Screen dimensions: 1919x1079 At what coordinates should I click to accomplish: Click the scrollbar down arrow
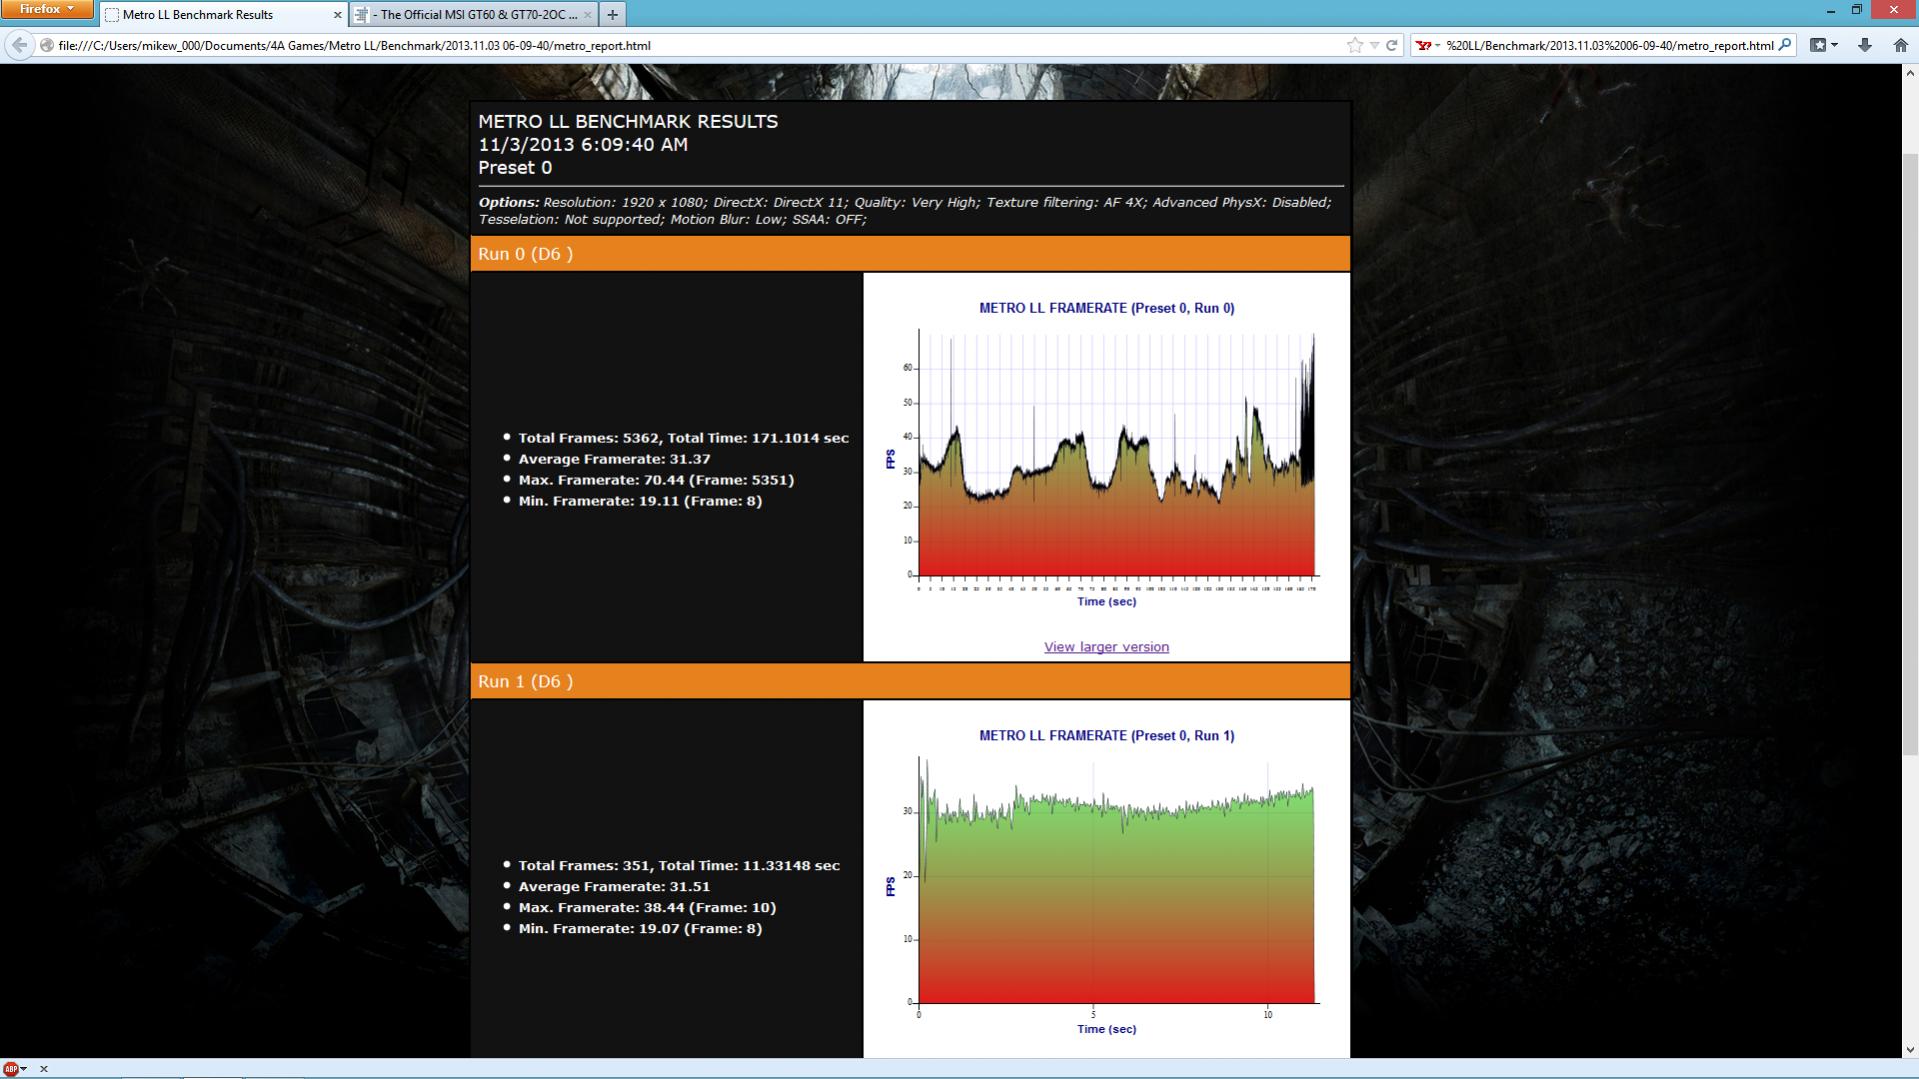point(1910,1050)
